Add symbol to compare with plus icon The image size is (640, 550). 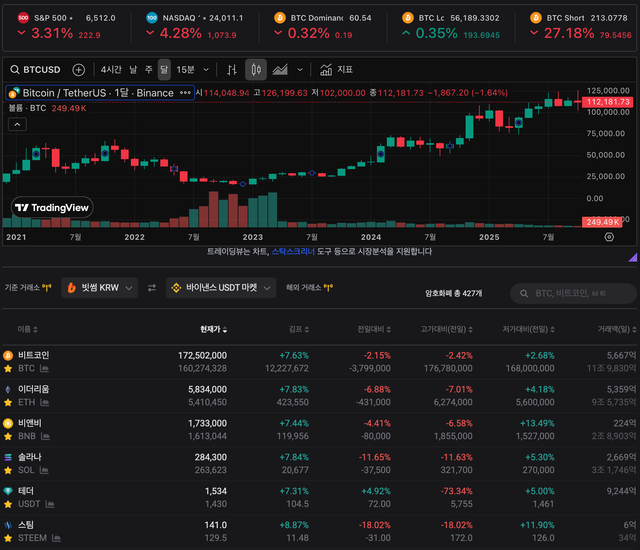click(78, 70)
